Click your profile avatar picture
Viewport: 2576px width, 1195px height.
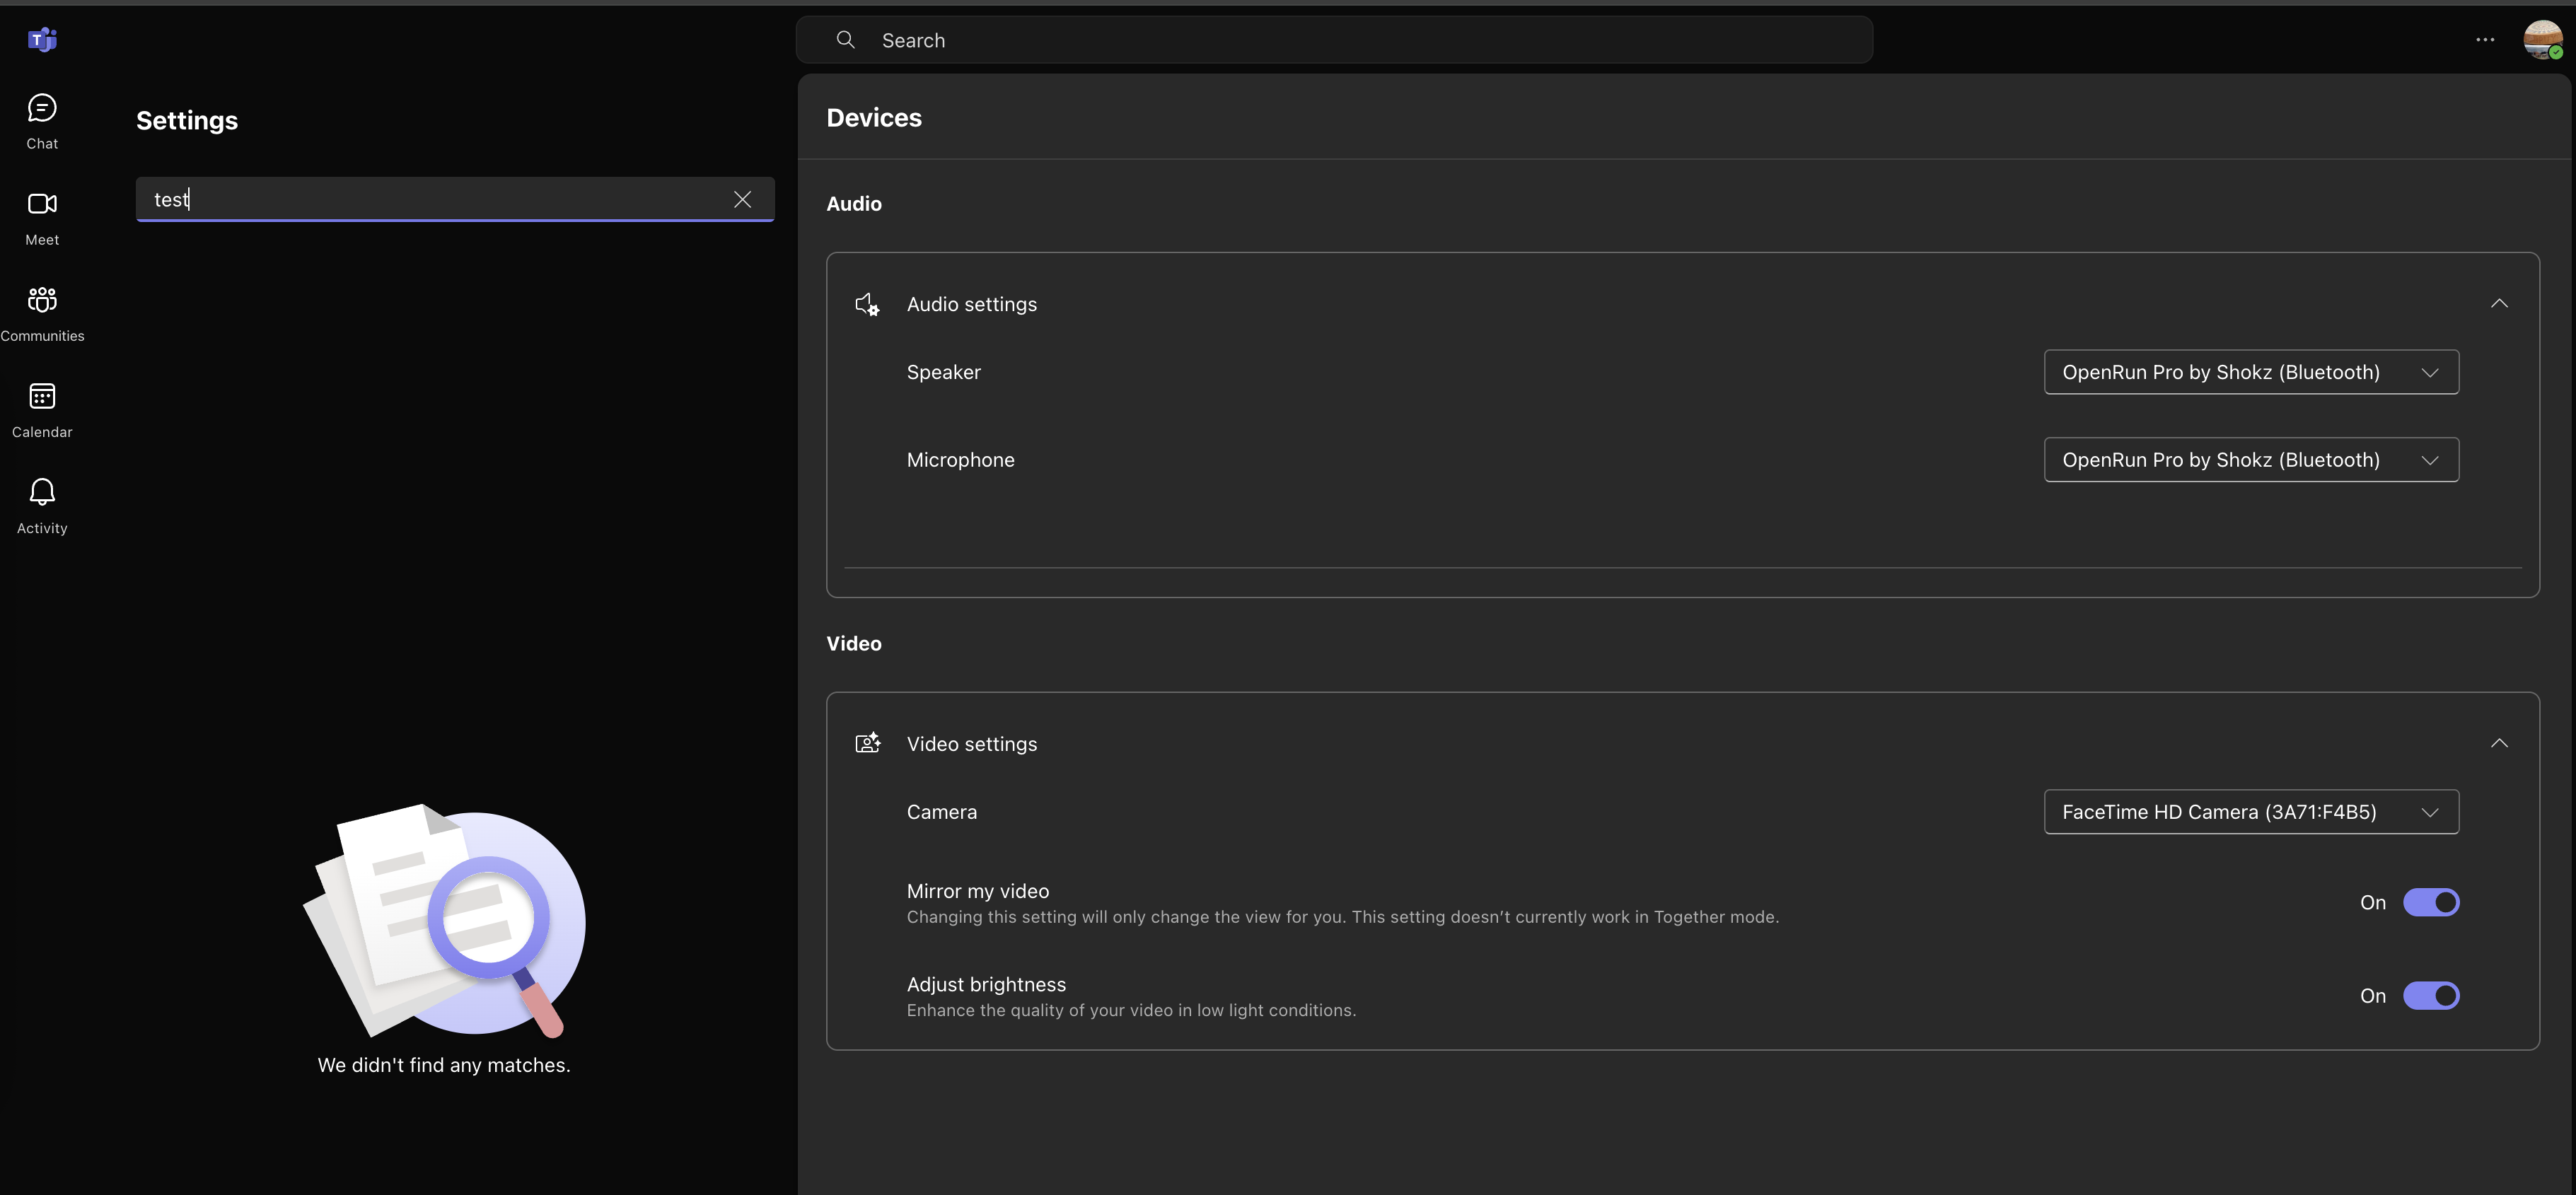[2542, 39]
